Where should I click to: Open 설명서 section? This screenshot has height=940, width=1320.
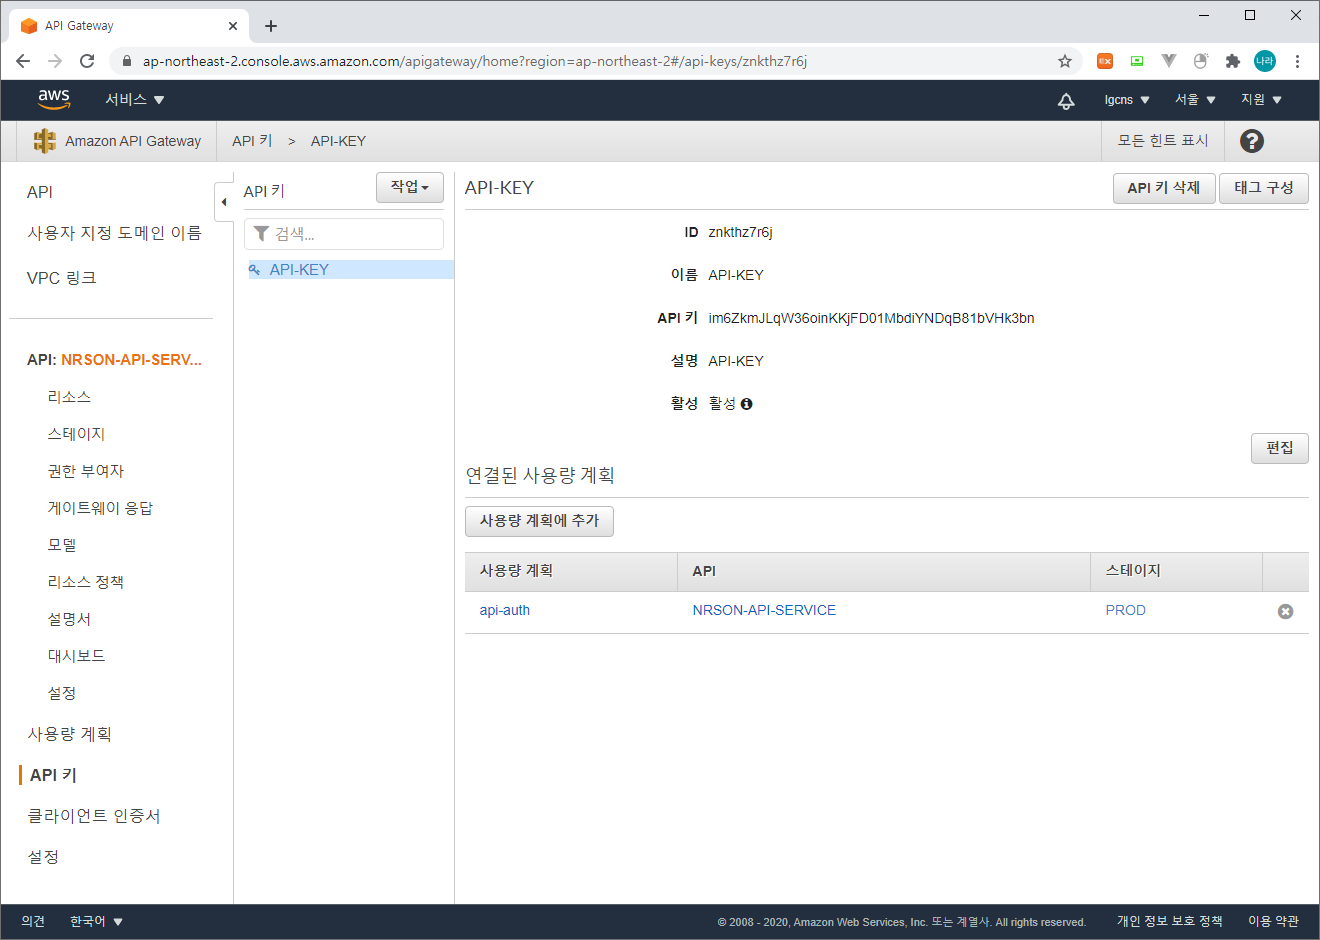69,619
